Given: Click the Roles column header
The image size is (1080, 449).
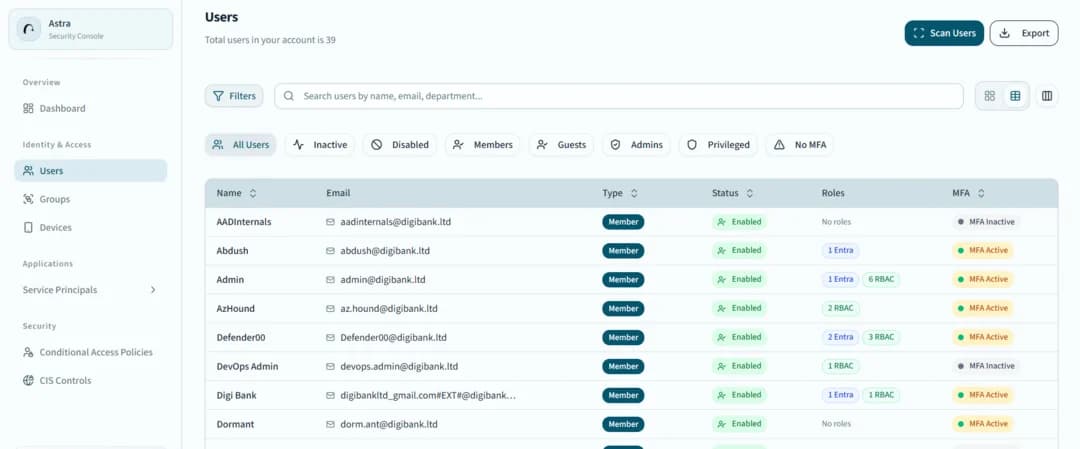Looking at the screenshot, I should (833, 194).
